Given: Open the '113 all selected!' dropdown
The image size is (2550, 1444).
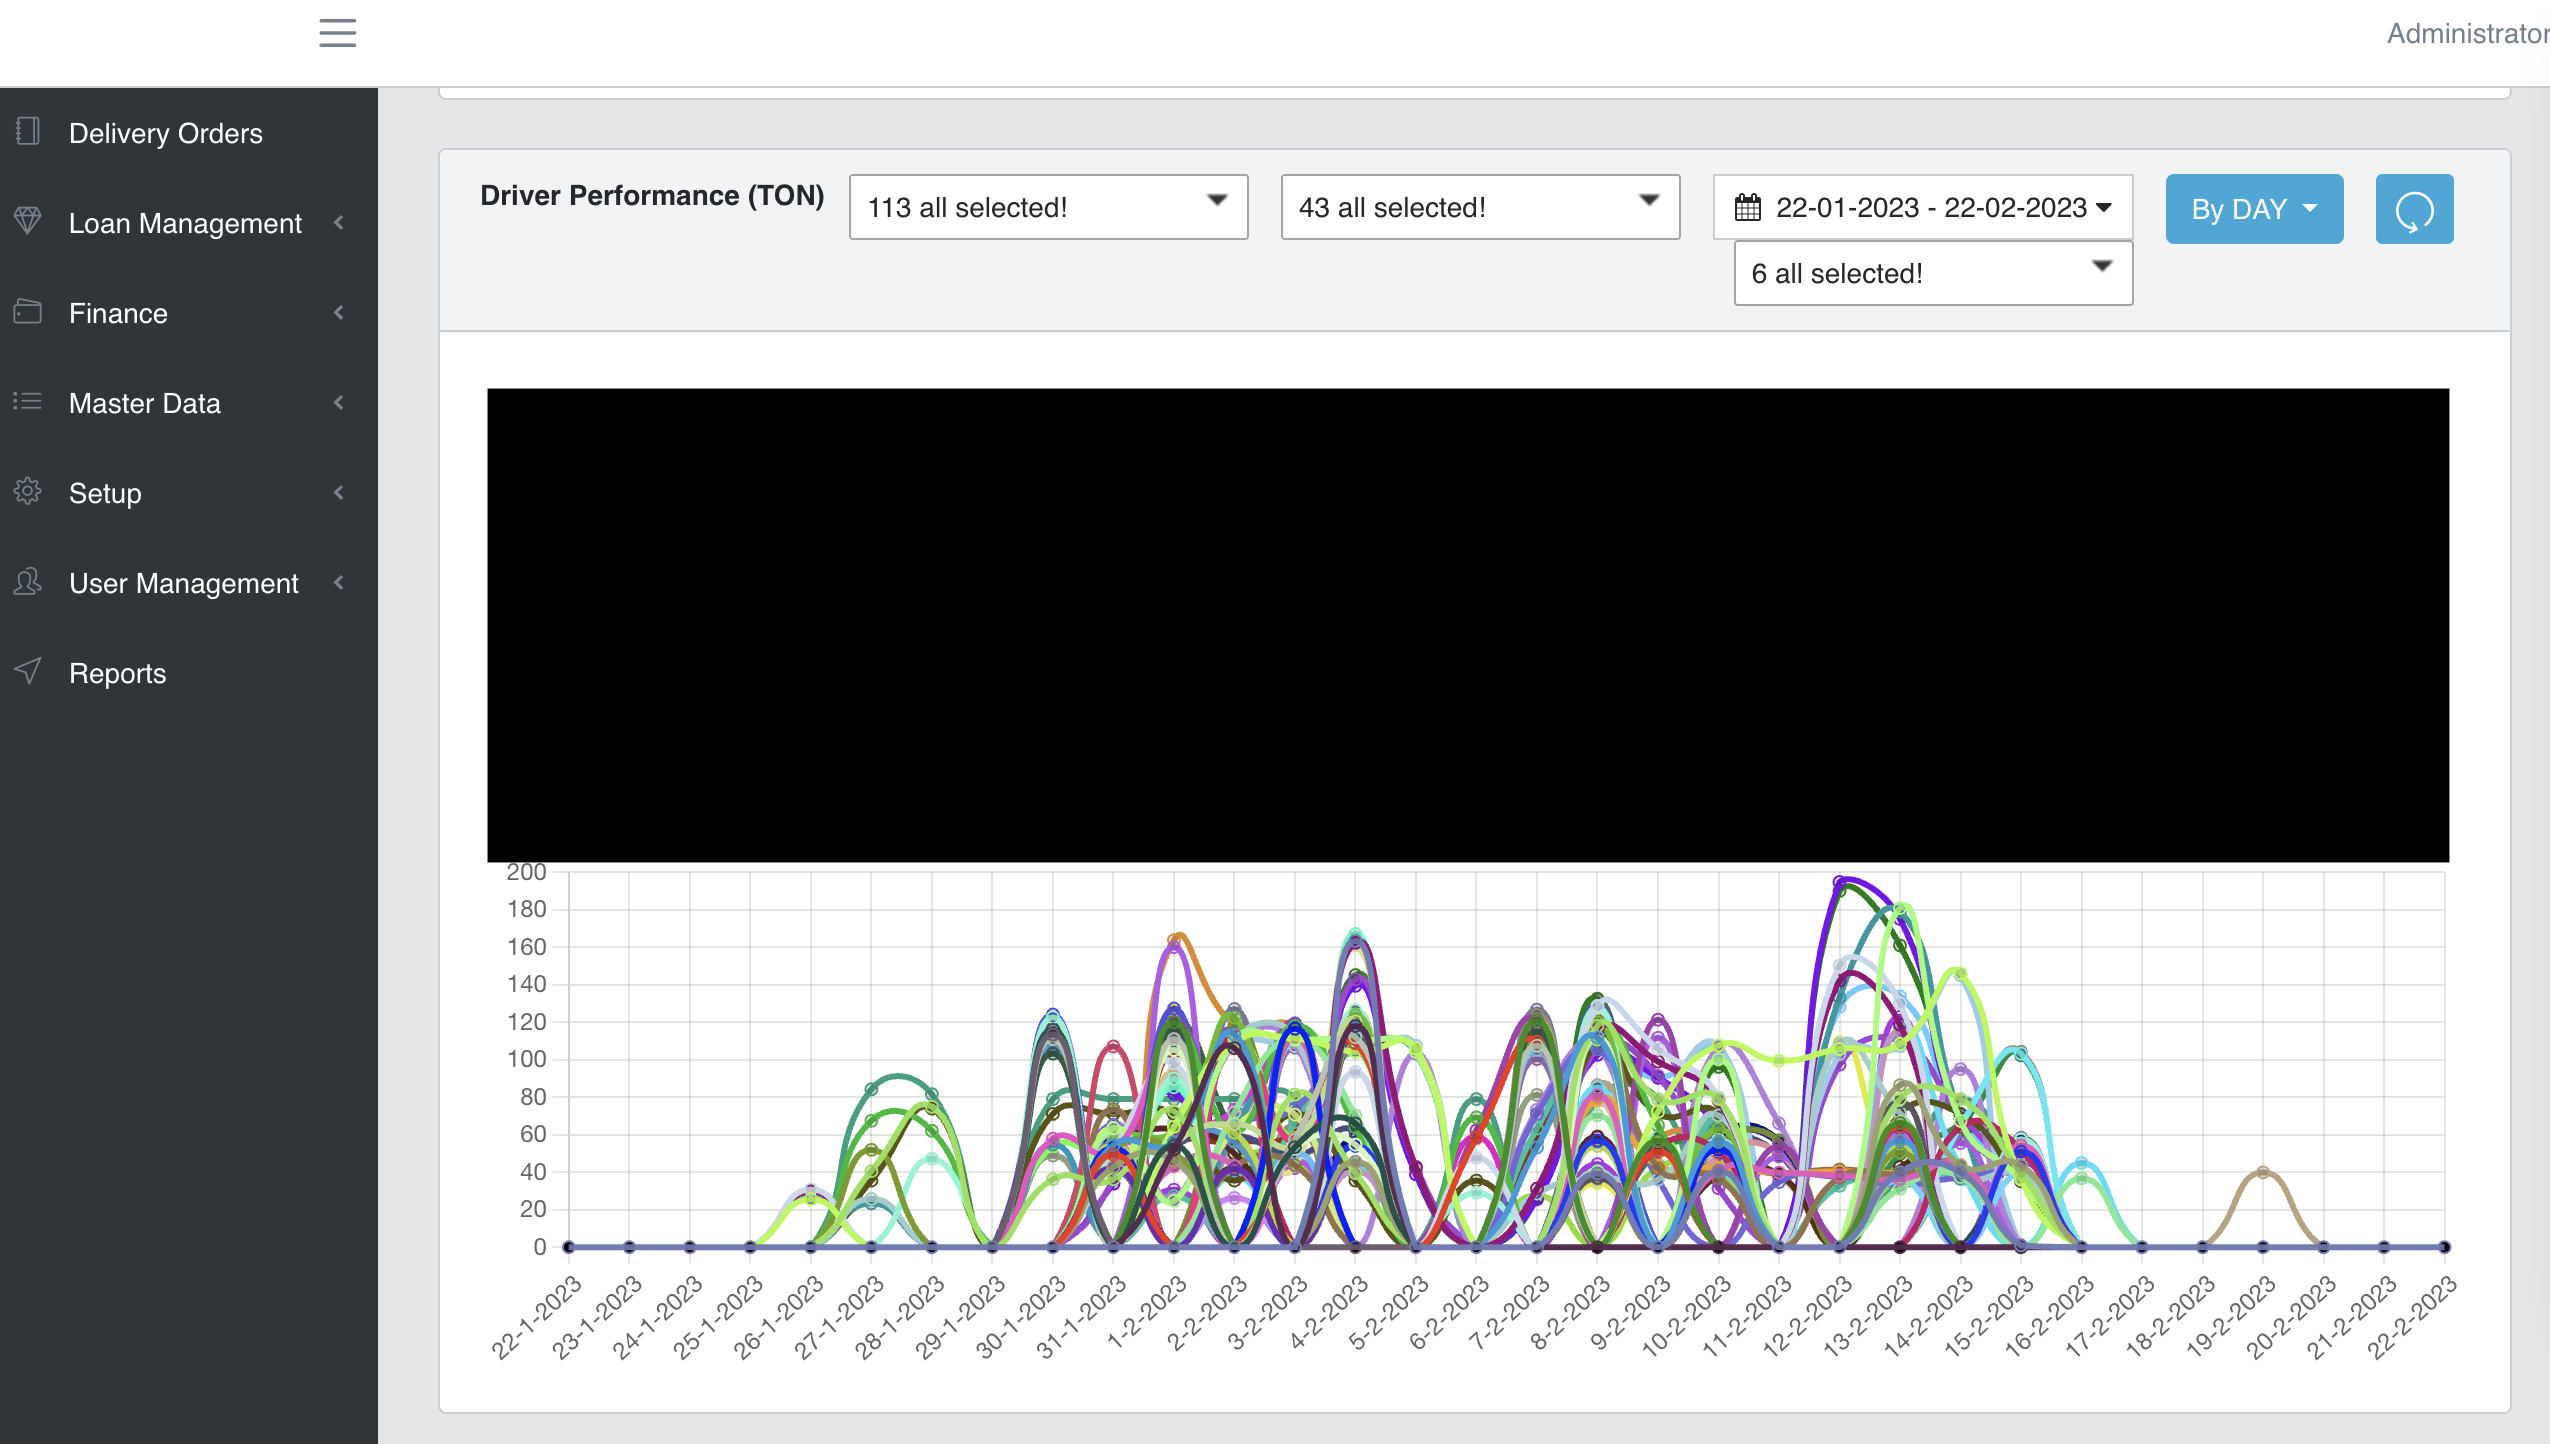Looking at the screenshot, I should [x=1048, y=207].
